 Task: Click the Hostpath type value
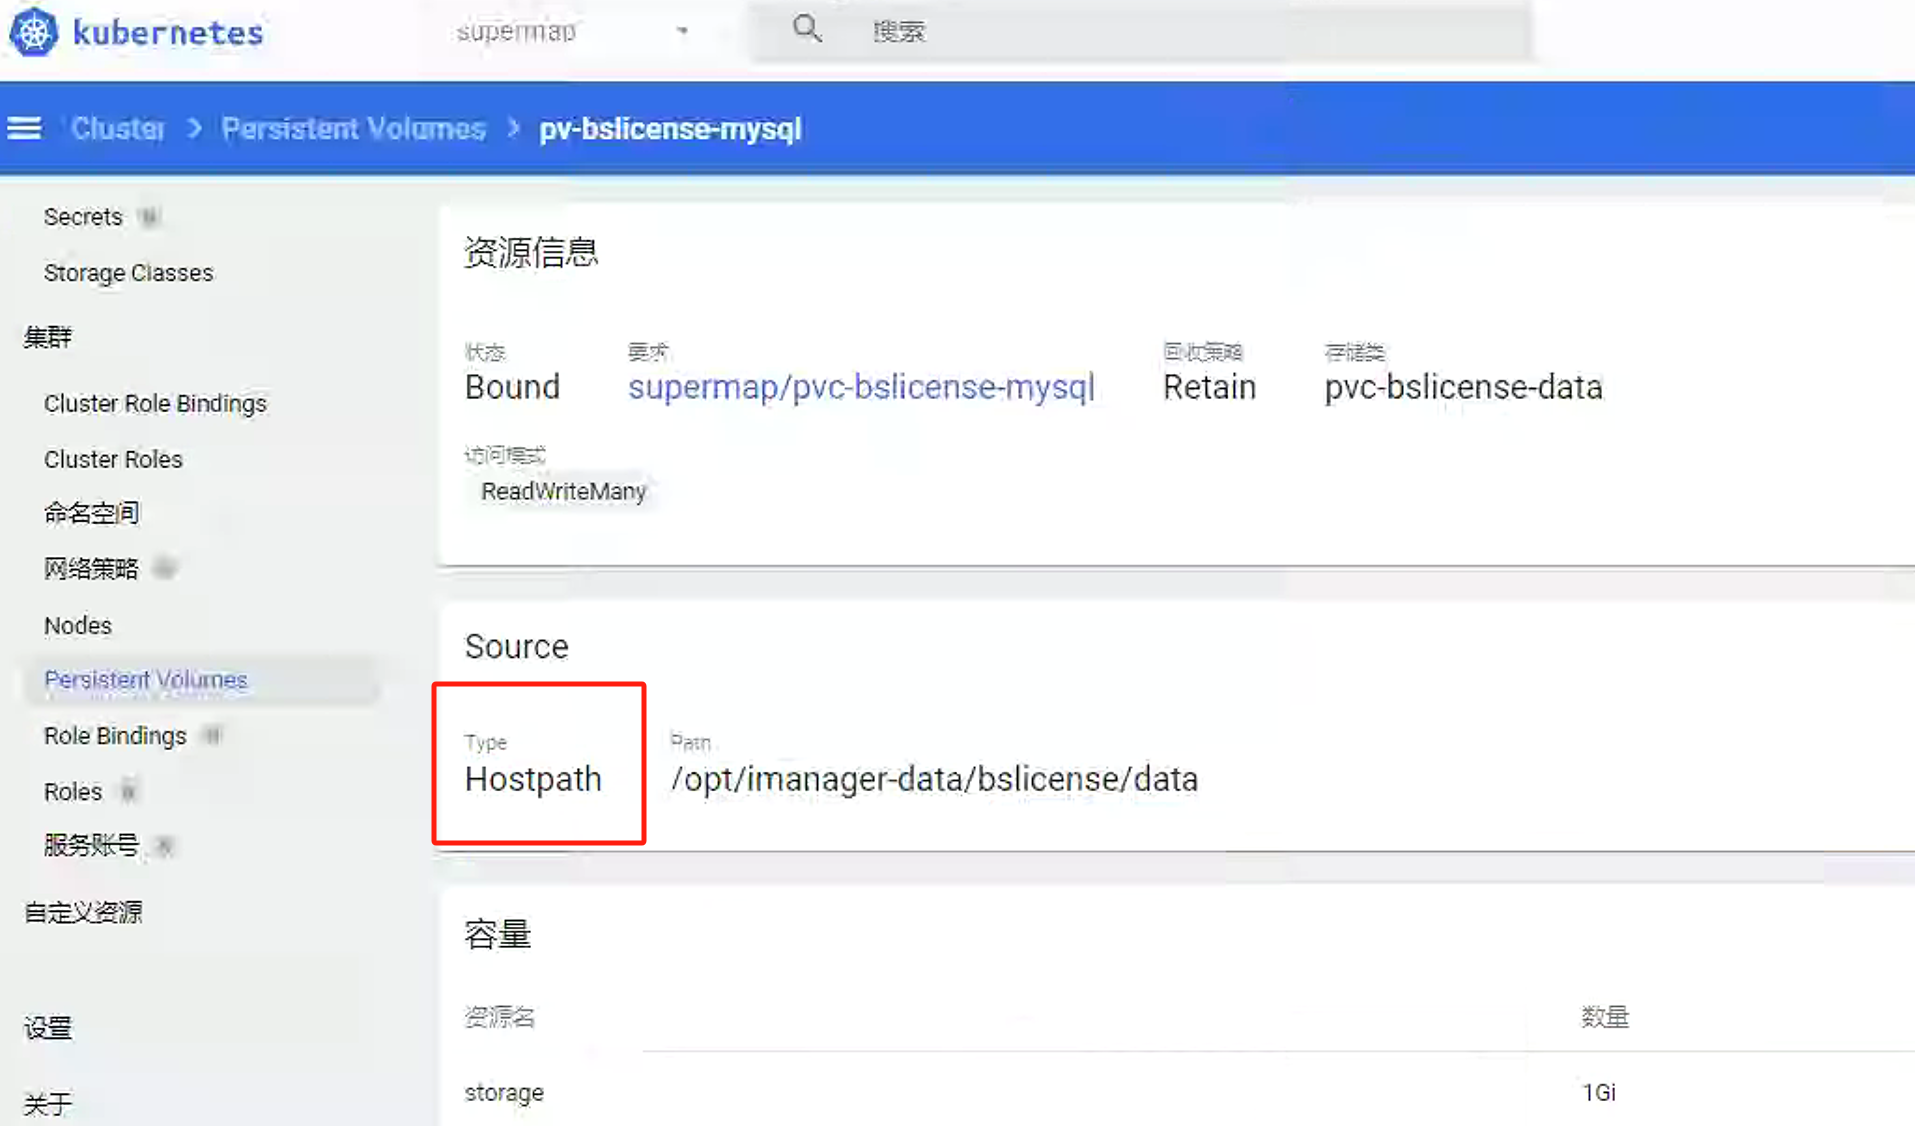point(533,779)
